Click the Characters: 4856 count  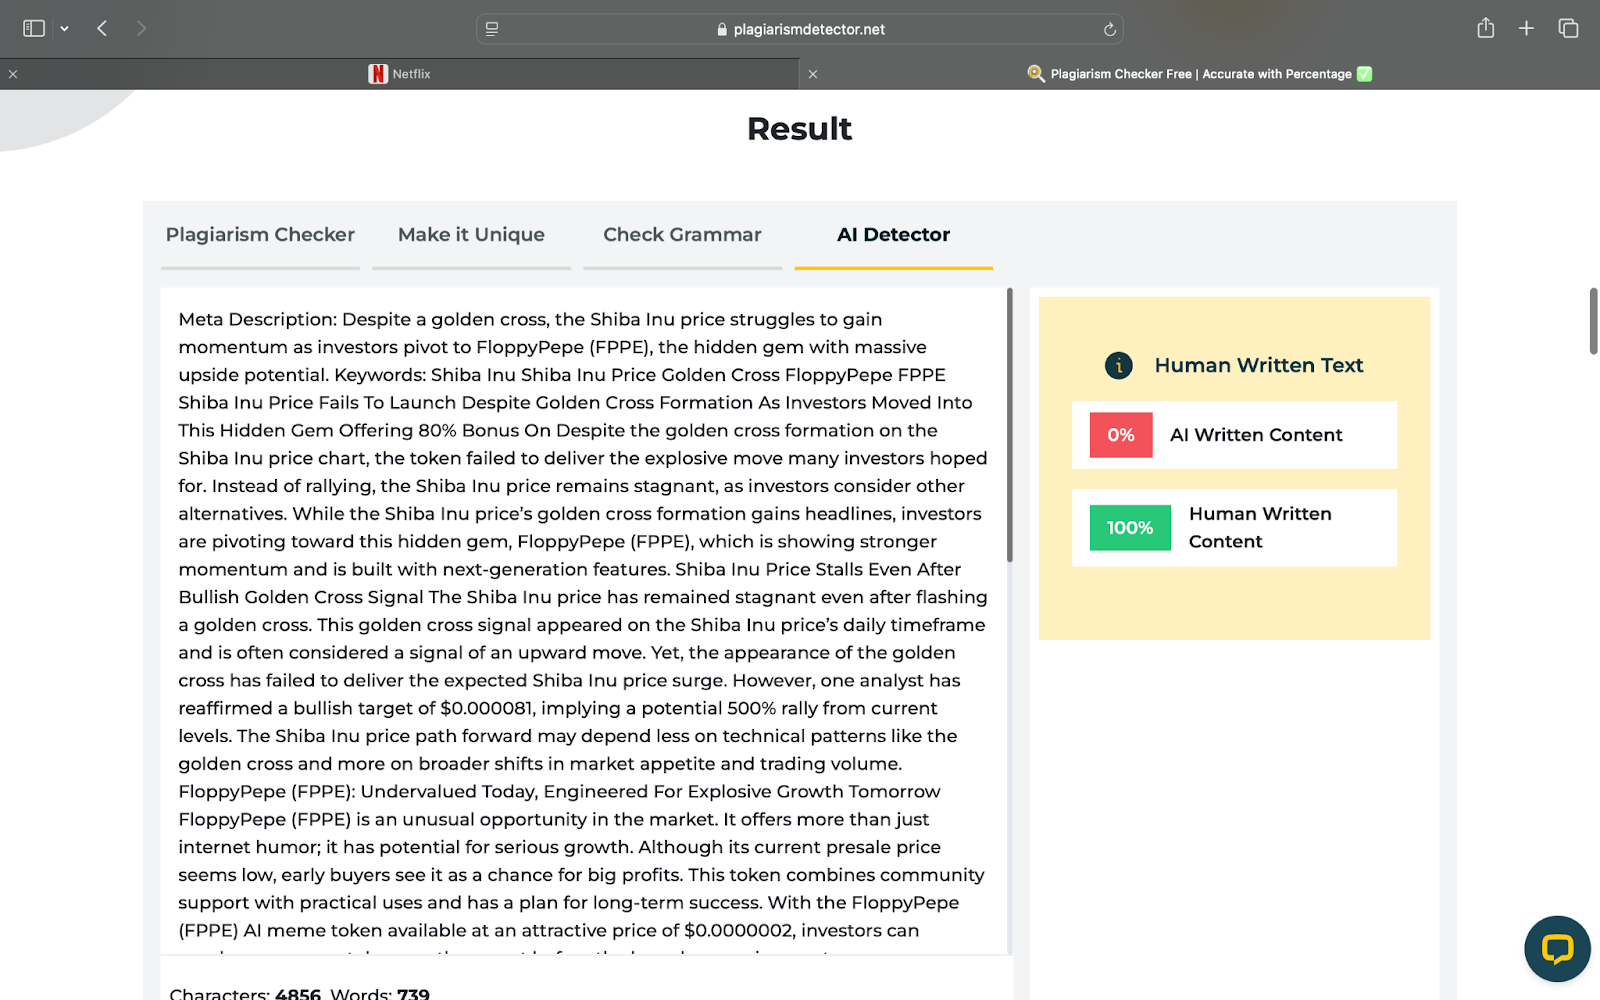pyautogui.click(x=245, y=994)
